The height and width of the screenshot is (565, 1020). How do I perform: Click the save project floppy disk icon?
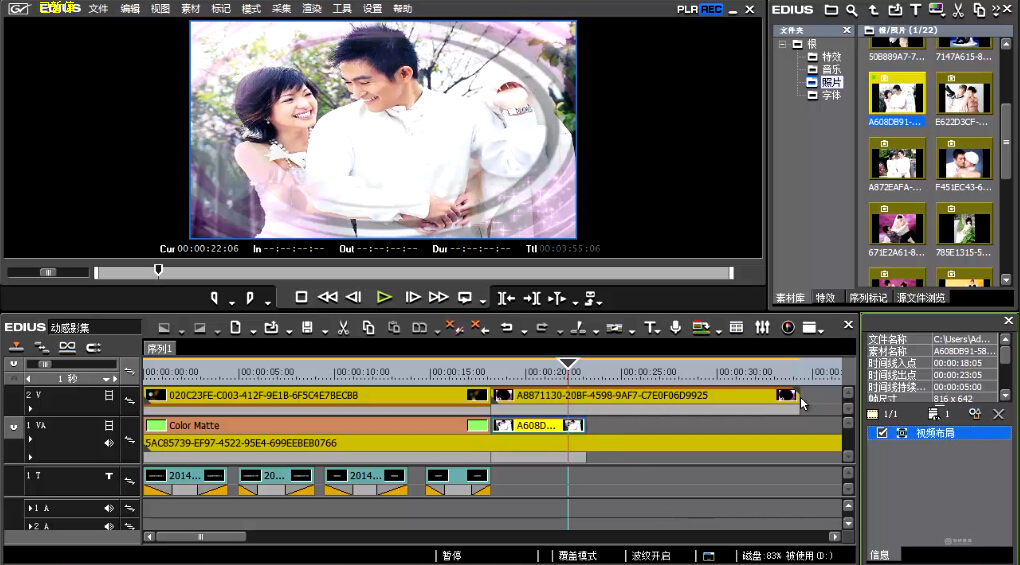(x=308, y=327)
